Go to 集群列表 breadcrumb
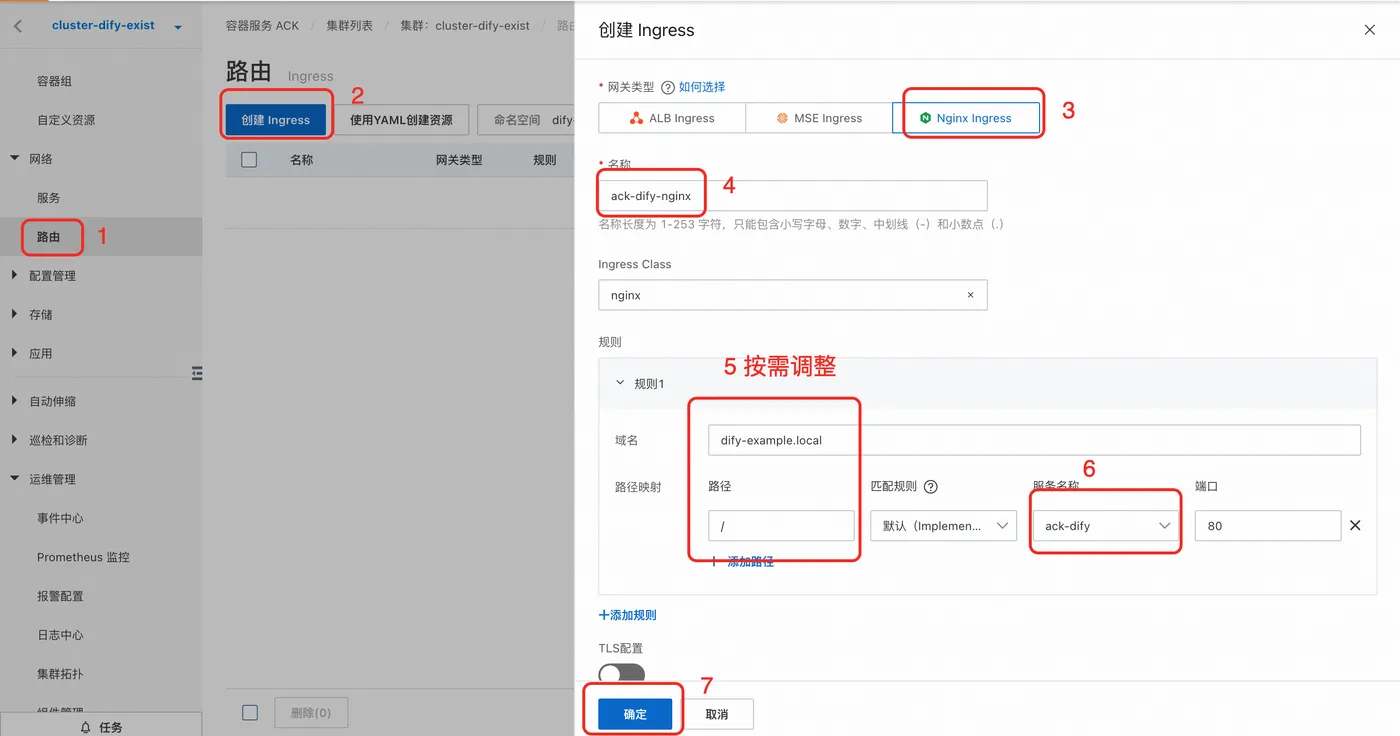The width and height of the screenshot is (1400, 736). 350,26
